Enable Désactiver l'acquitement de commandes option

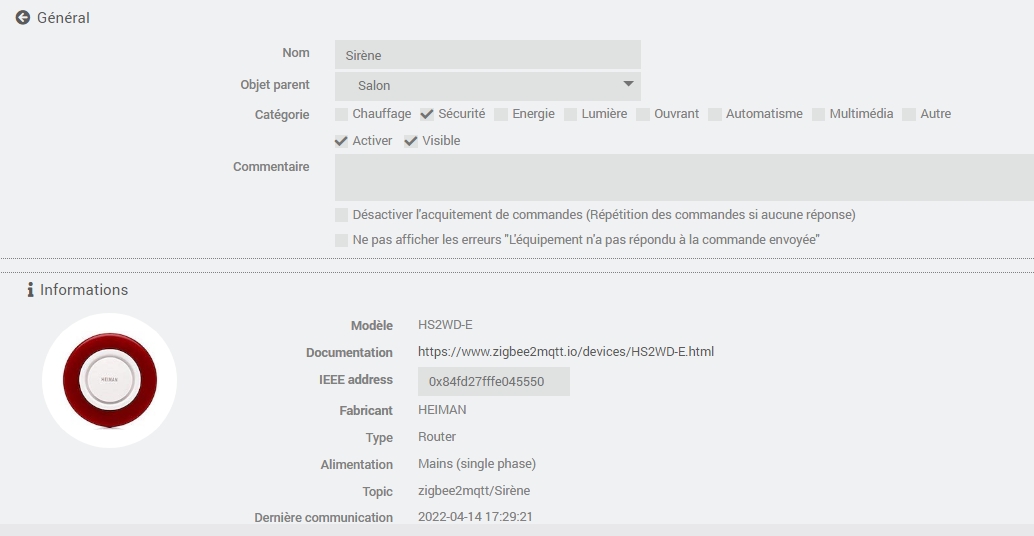point(342,215)
